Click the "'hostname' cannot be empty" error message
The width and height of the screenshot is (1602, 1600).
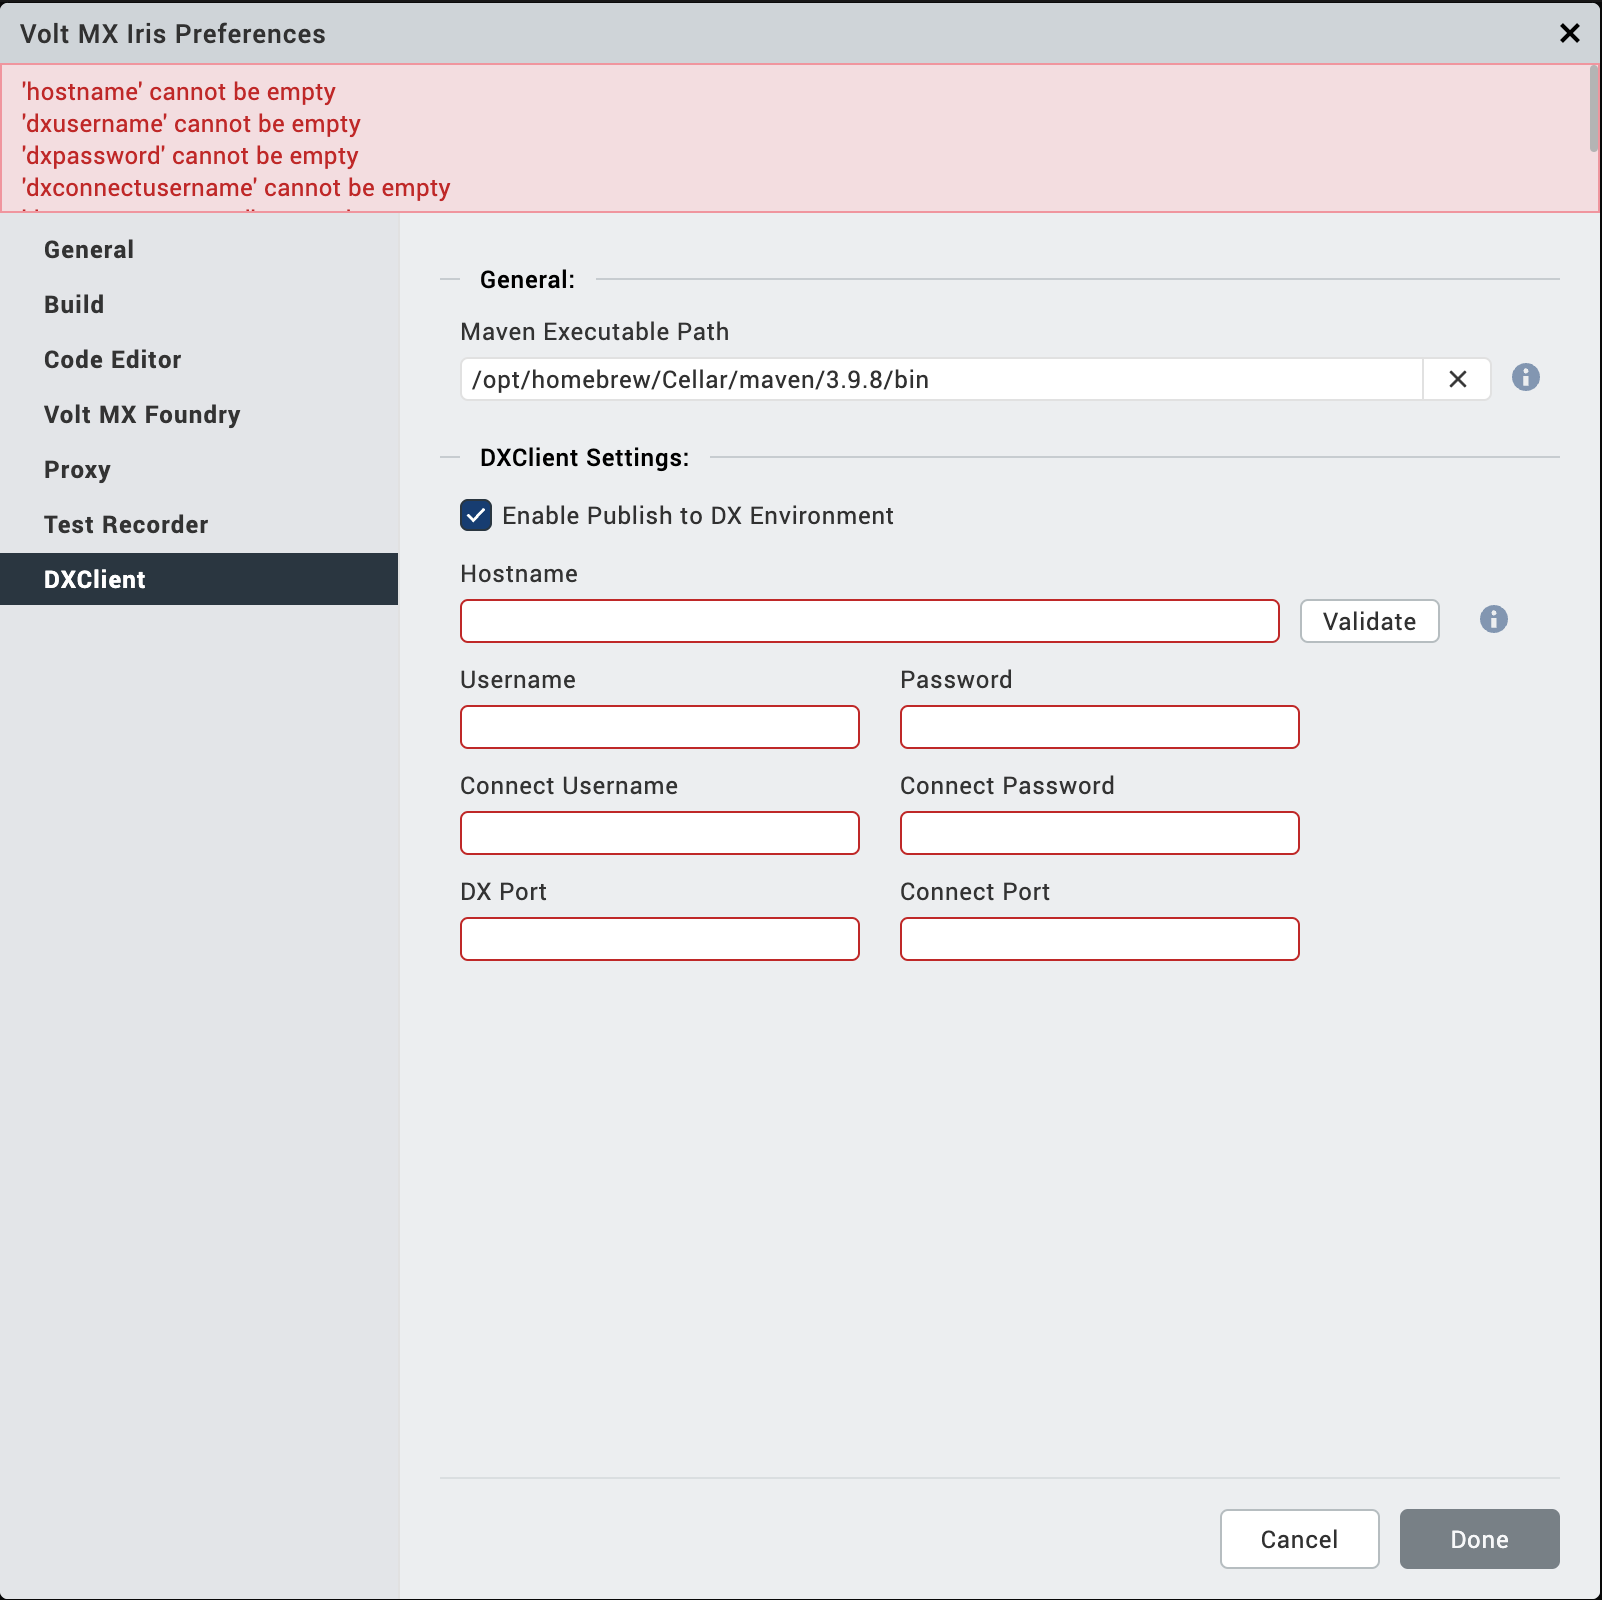coord(179,92)
